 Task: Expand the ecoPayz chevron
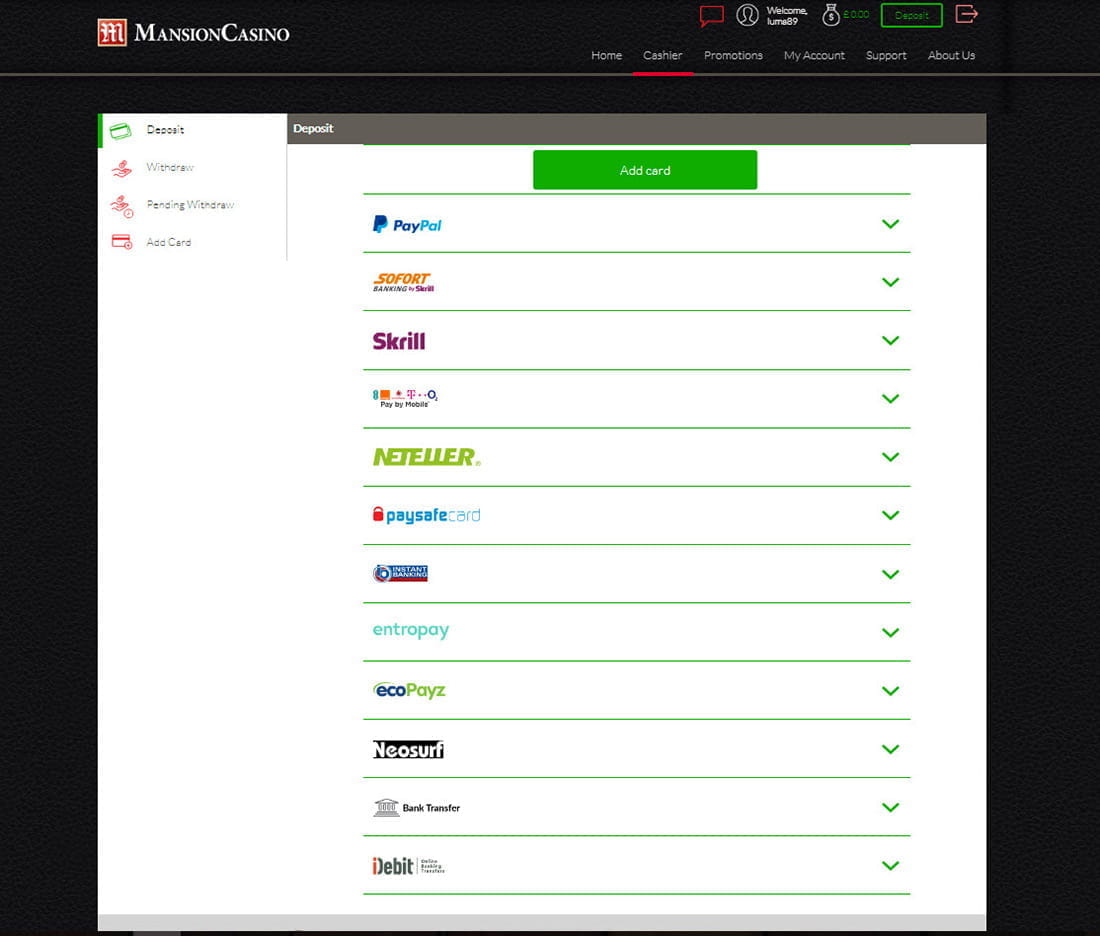coord(890,691)
